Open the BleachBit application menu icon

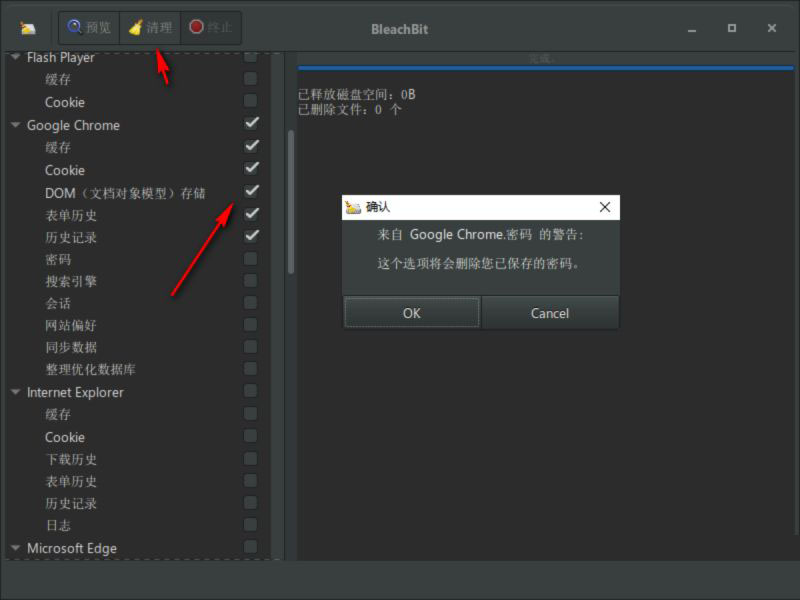[x=28, y=28]
